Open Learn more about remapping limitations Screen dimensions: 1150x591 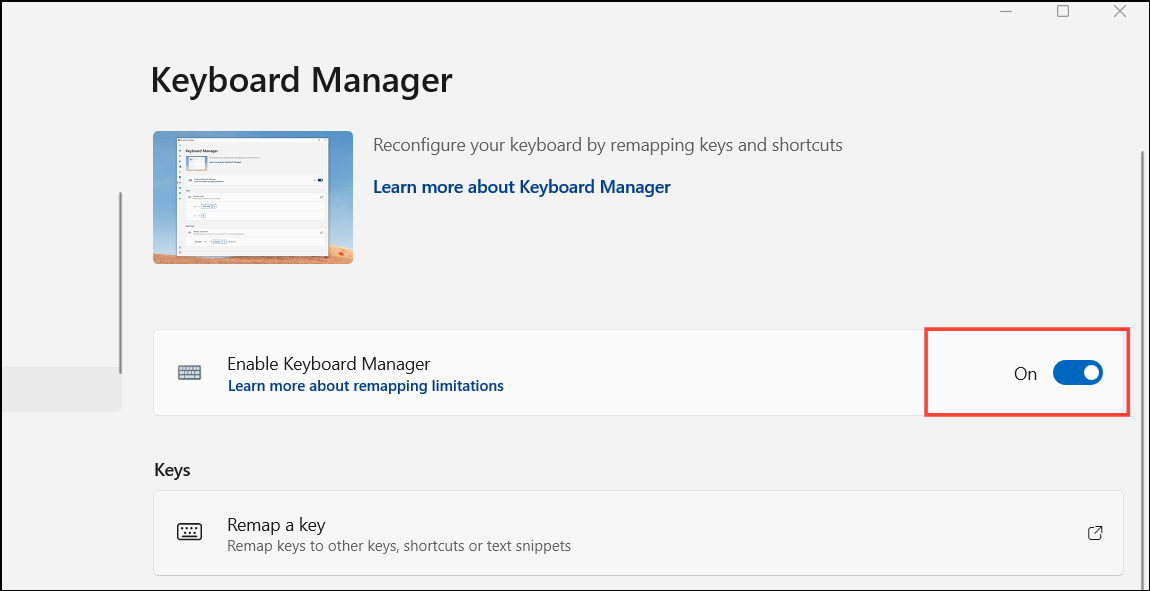pos(365,386)
